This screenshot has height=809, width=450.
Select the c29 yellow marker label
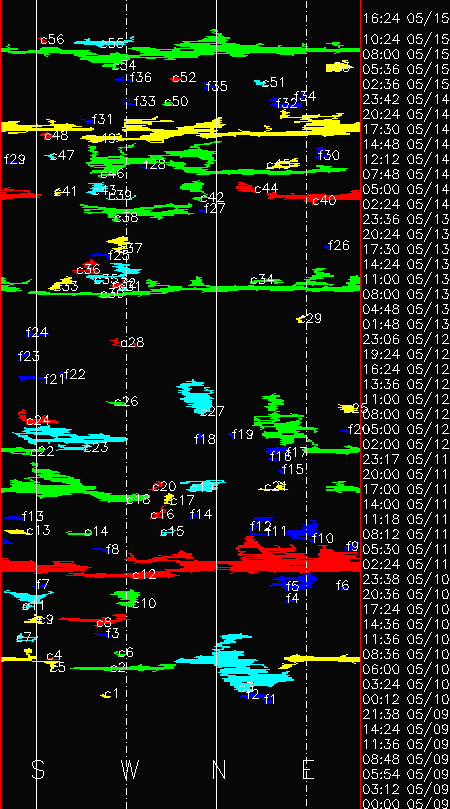click(311, 318)
